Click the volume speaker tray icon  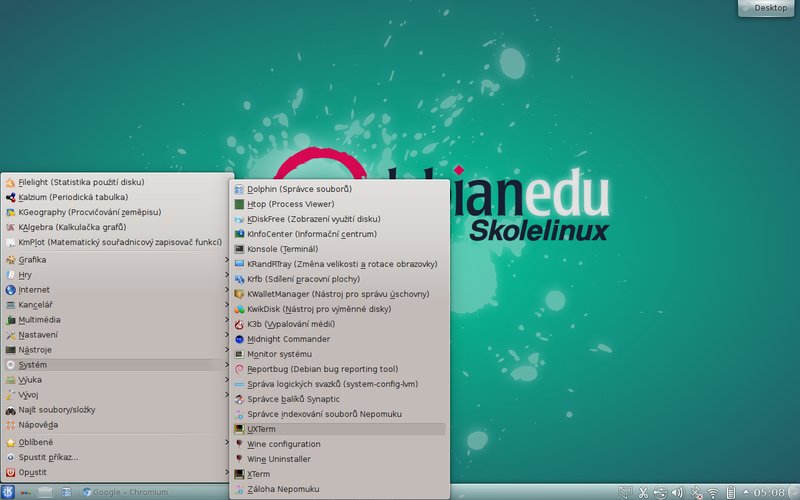(677, 492)
